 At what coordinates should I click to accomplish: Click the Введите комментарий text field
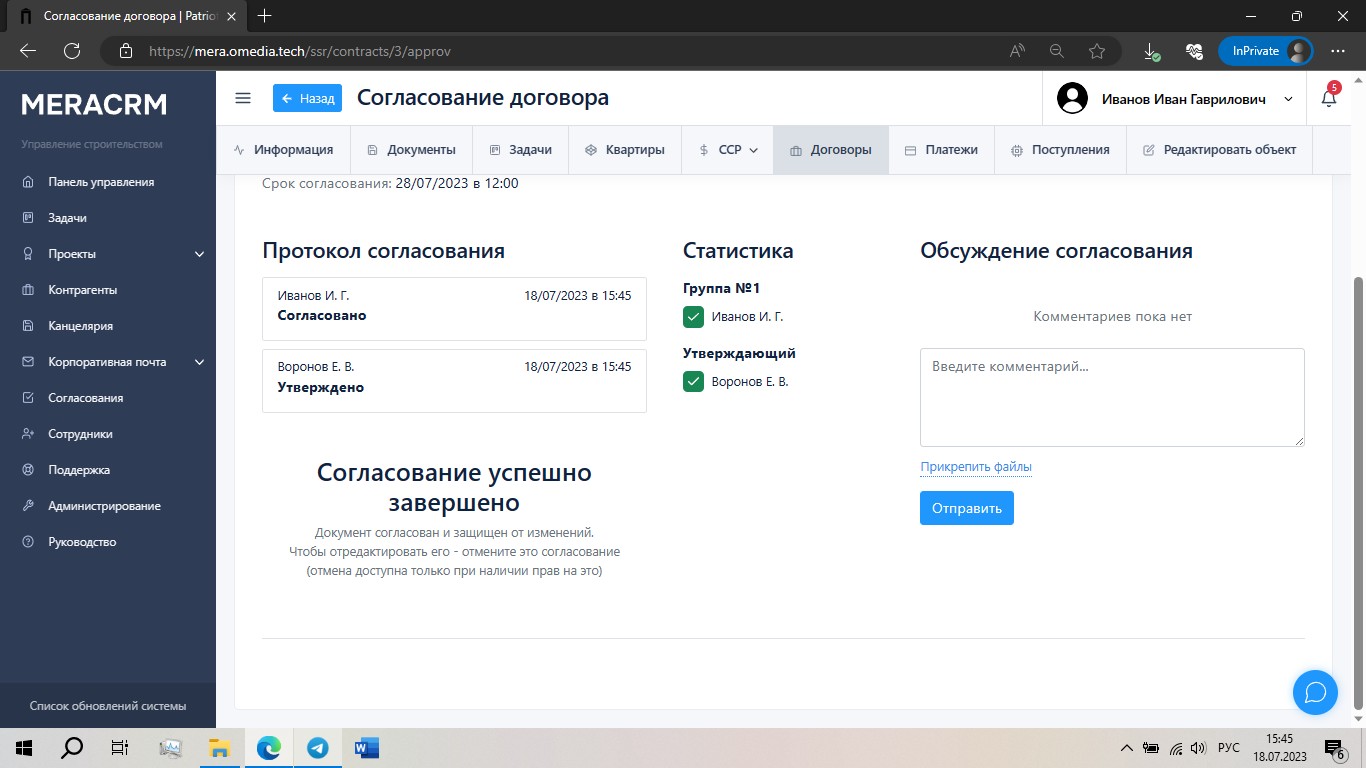tap(1111, 397)
